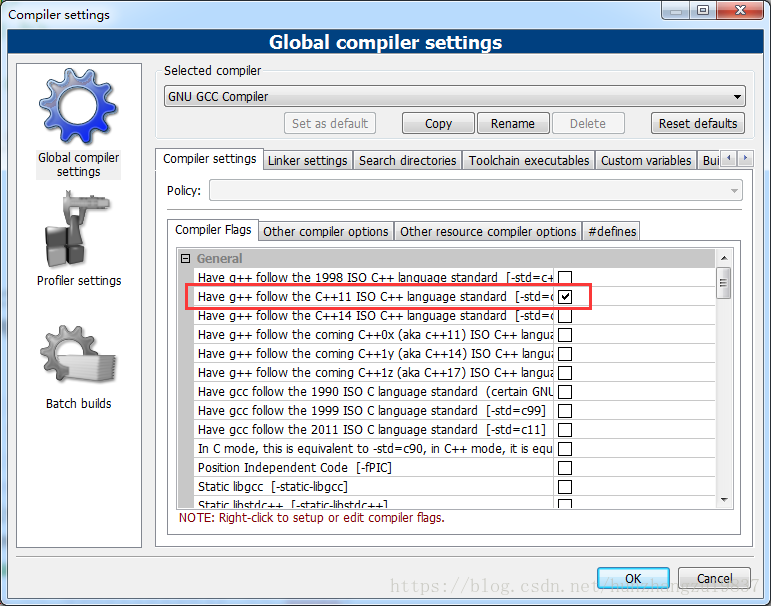Select the Compiler Flags sub-tab
771x606 pixels.
pyautogui.click(x=213, y=230)
